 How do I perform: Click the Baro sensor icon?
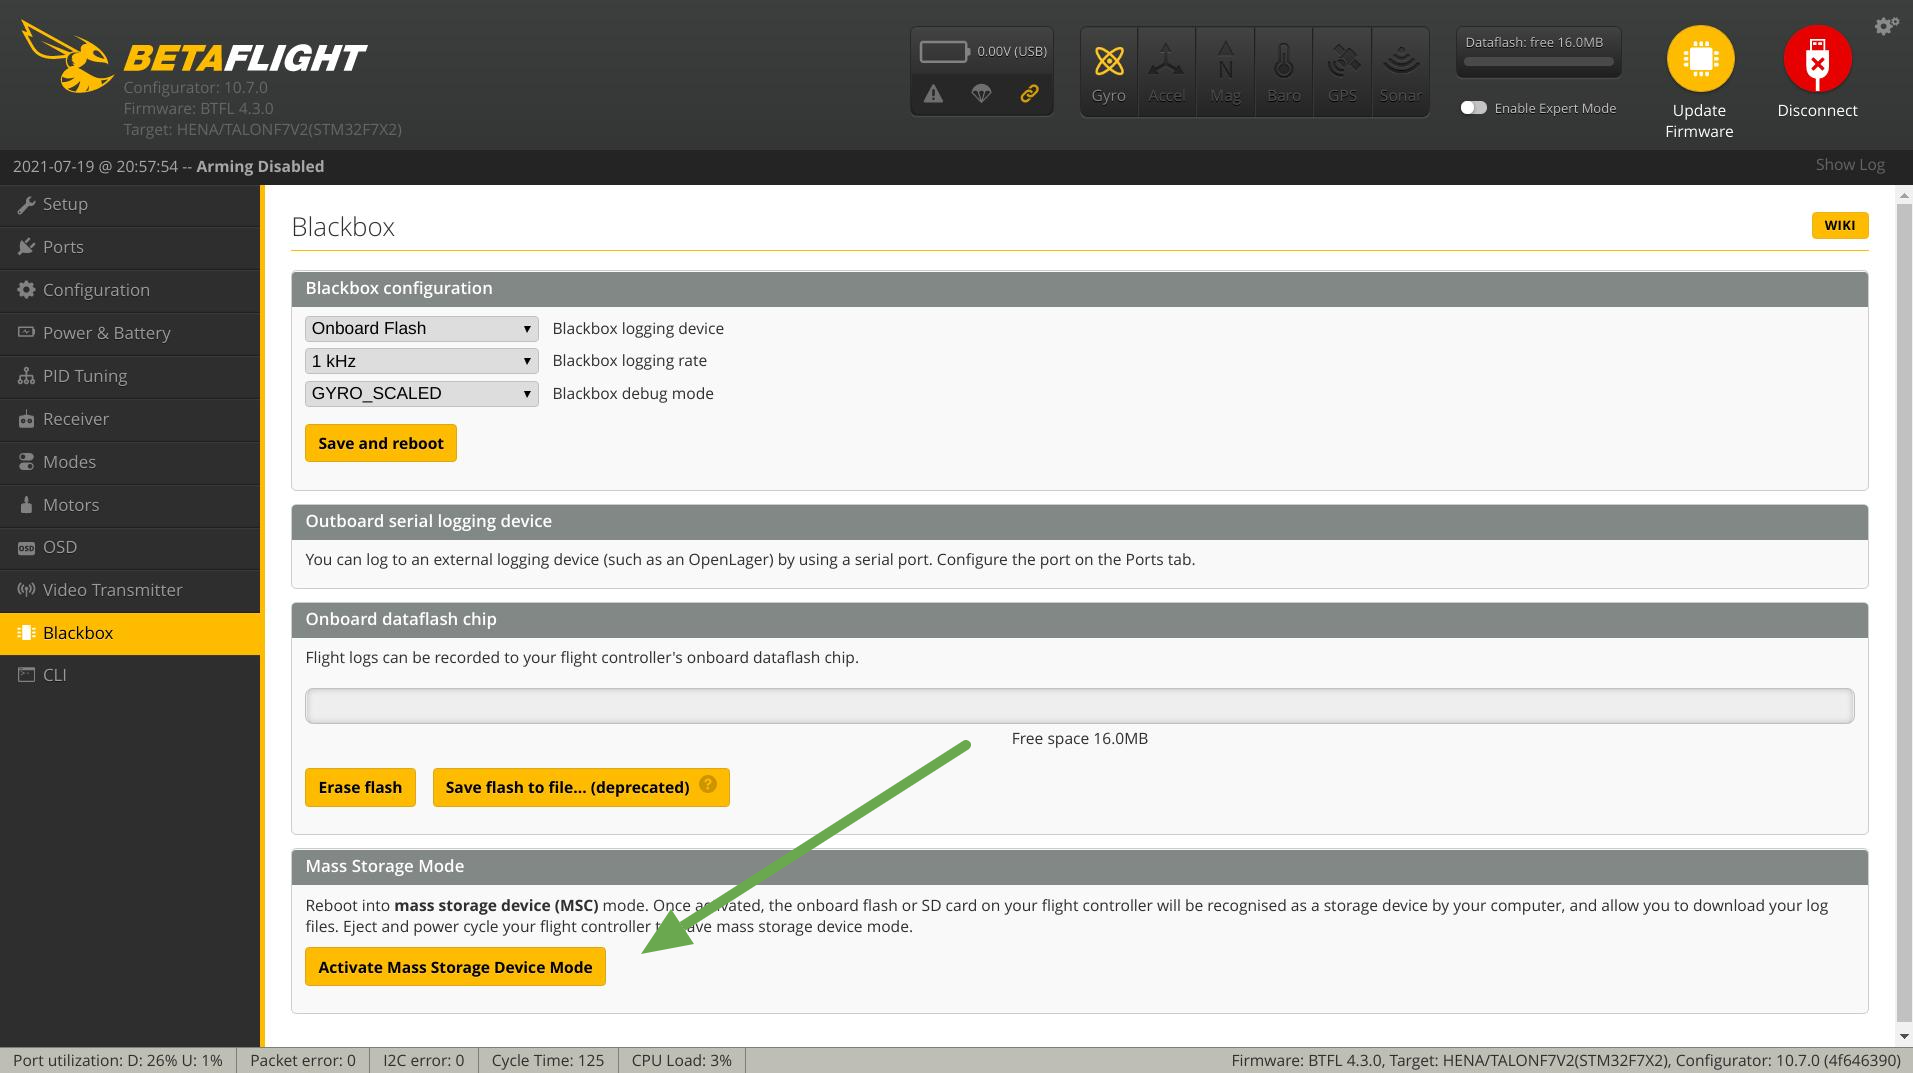tap(1283, 62)
